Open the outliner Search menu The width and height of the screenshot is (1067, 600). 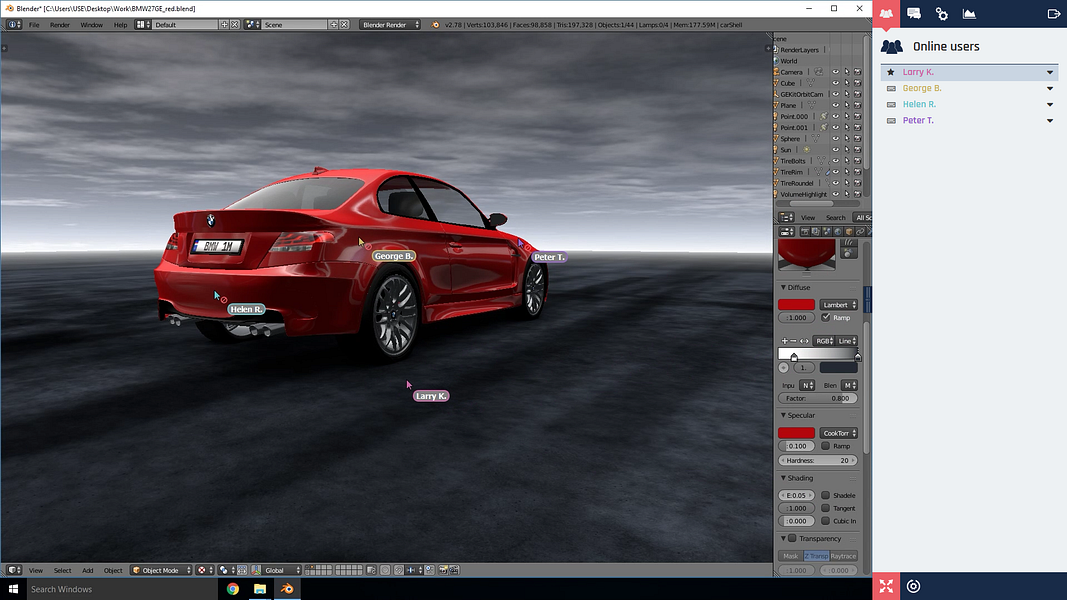[x=835, y=218]
